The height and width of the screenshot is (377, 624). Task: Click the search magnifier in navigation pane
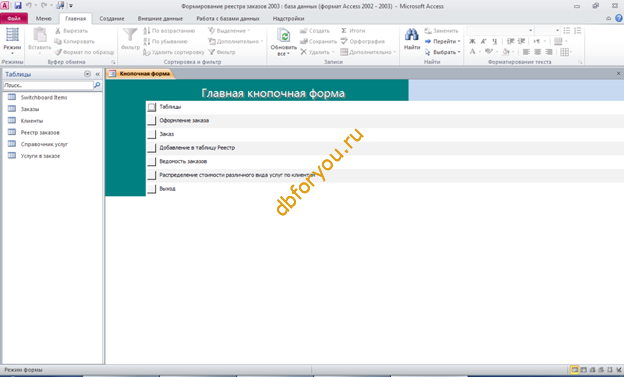[x=97, y=85]
